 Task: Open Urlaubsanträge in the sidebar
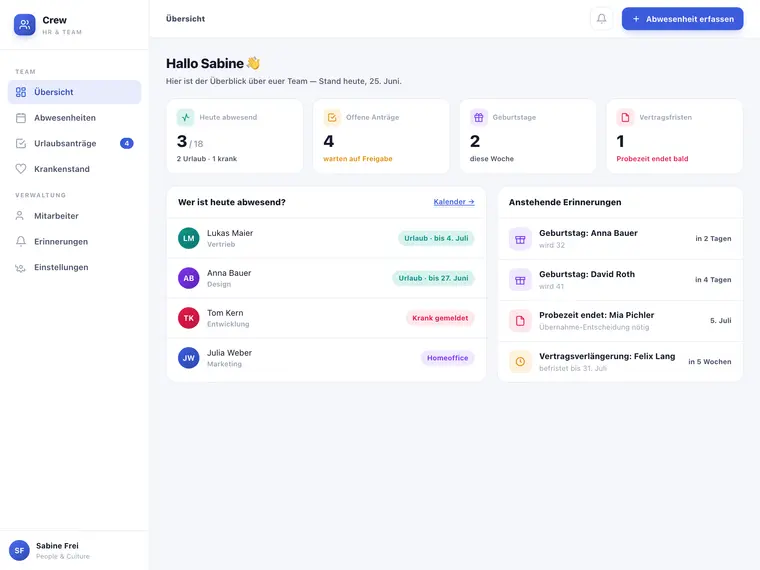75,143
